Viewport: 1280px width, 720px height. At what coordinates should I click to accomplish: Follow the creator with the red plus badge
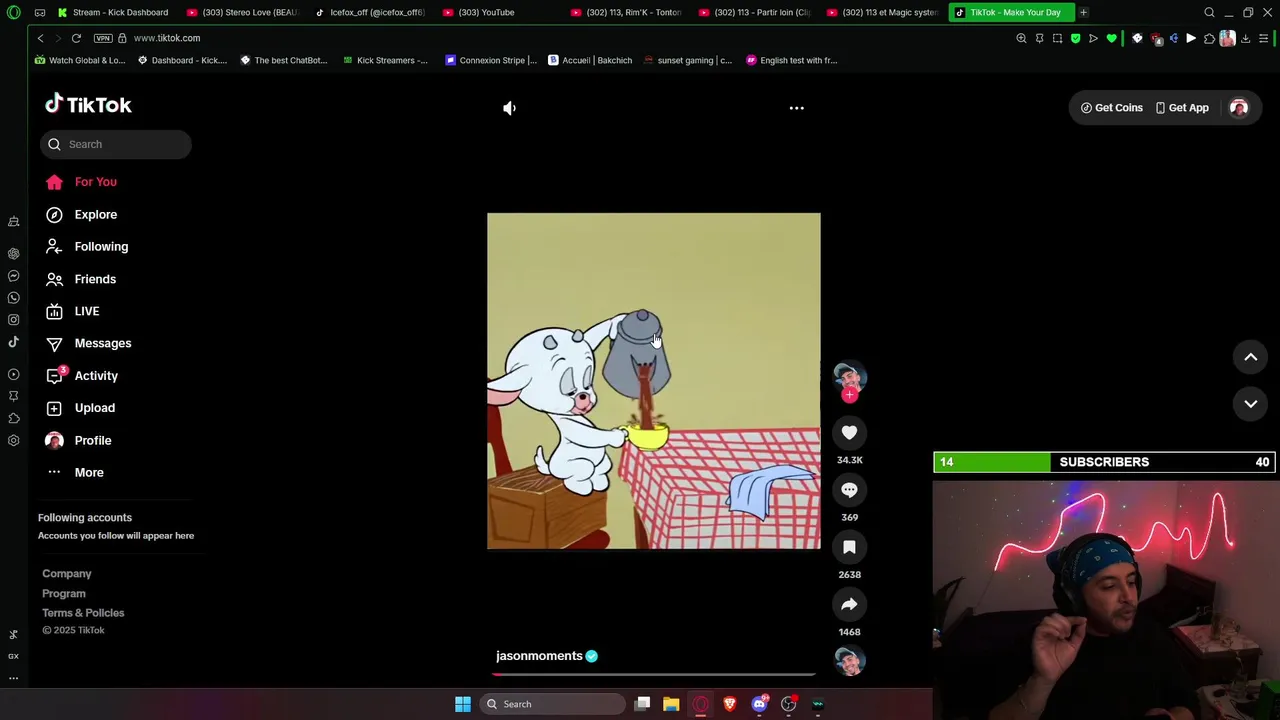coord(849,395)
